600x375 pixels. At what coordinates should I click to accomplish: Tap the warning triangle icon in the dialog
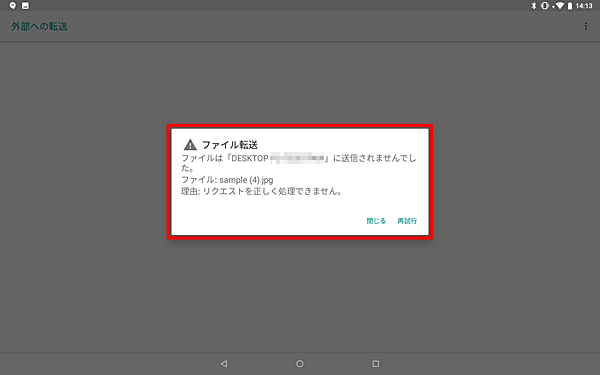[190, 145]
